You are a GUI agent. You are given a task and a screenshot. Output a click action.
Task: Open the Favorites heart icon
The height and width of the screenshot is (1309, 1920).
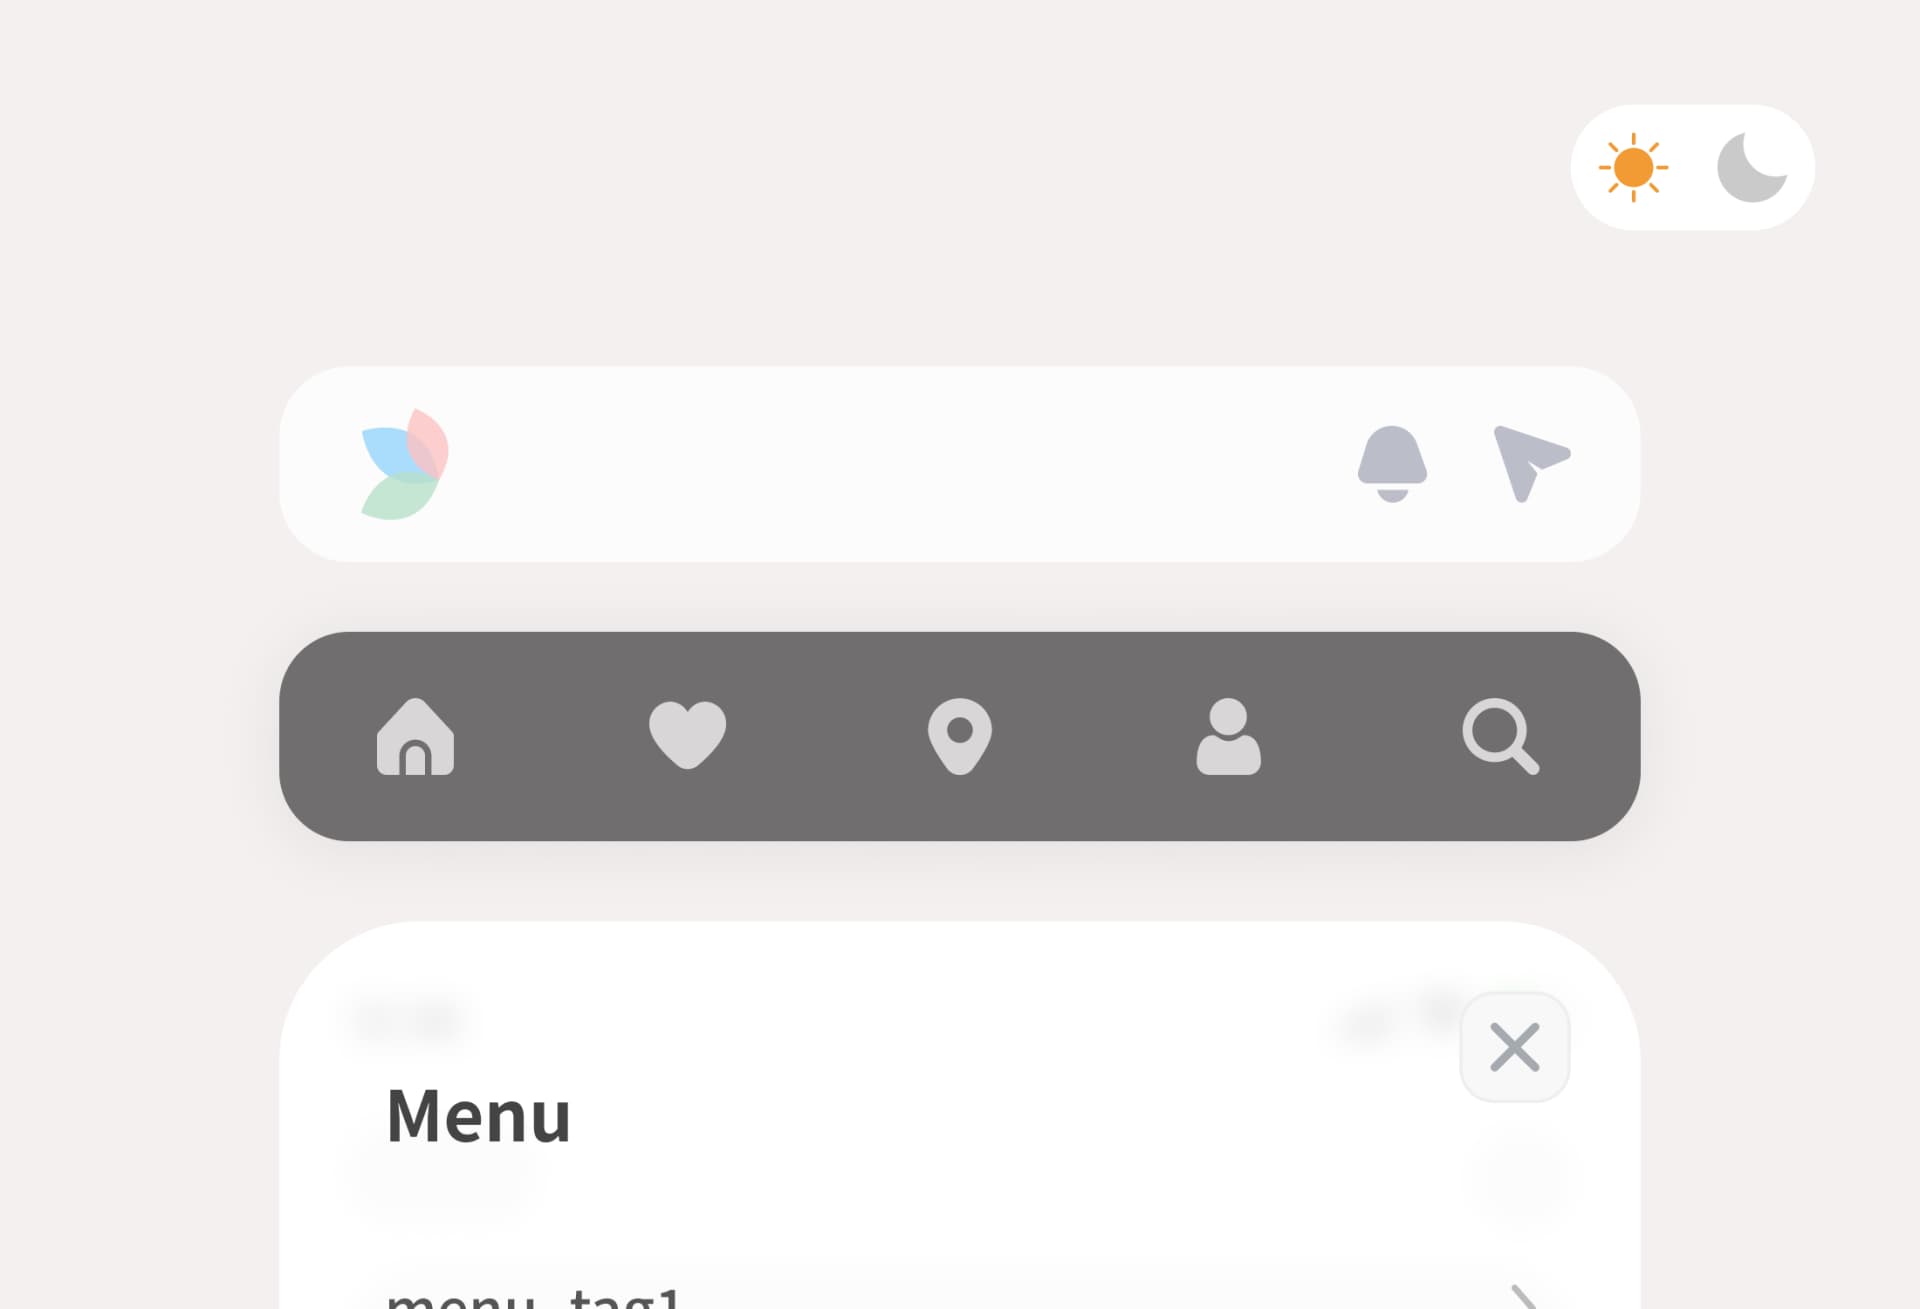687,735
